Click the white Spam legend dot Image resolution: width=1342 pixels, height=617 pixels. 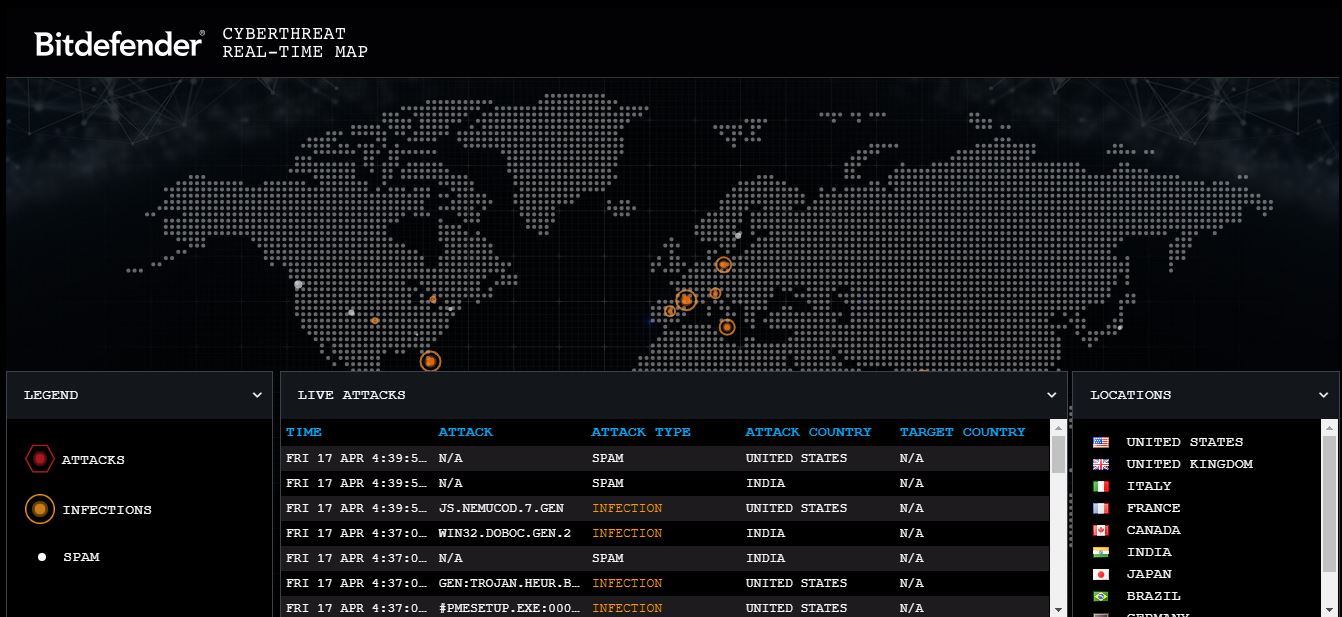(42, 557)
